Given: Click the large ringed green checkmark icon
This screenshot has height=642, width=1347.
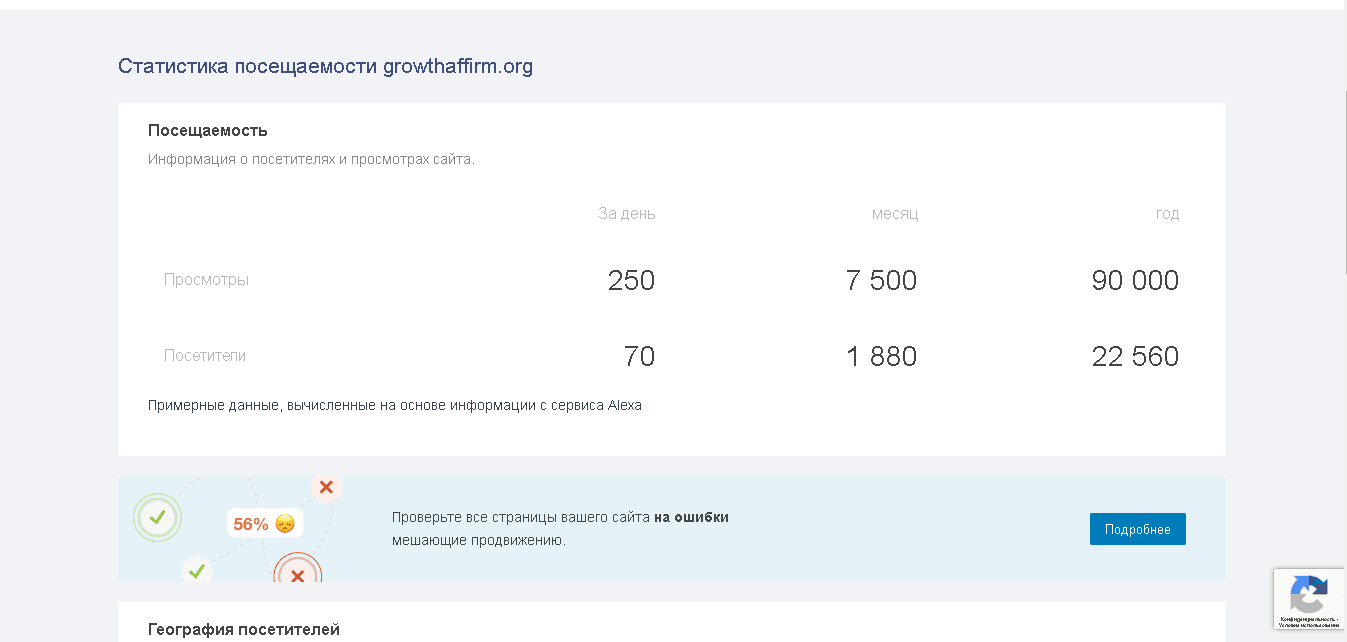Looking at the screenshot, I should 157,517.
